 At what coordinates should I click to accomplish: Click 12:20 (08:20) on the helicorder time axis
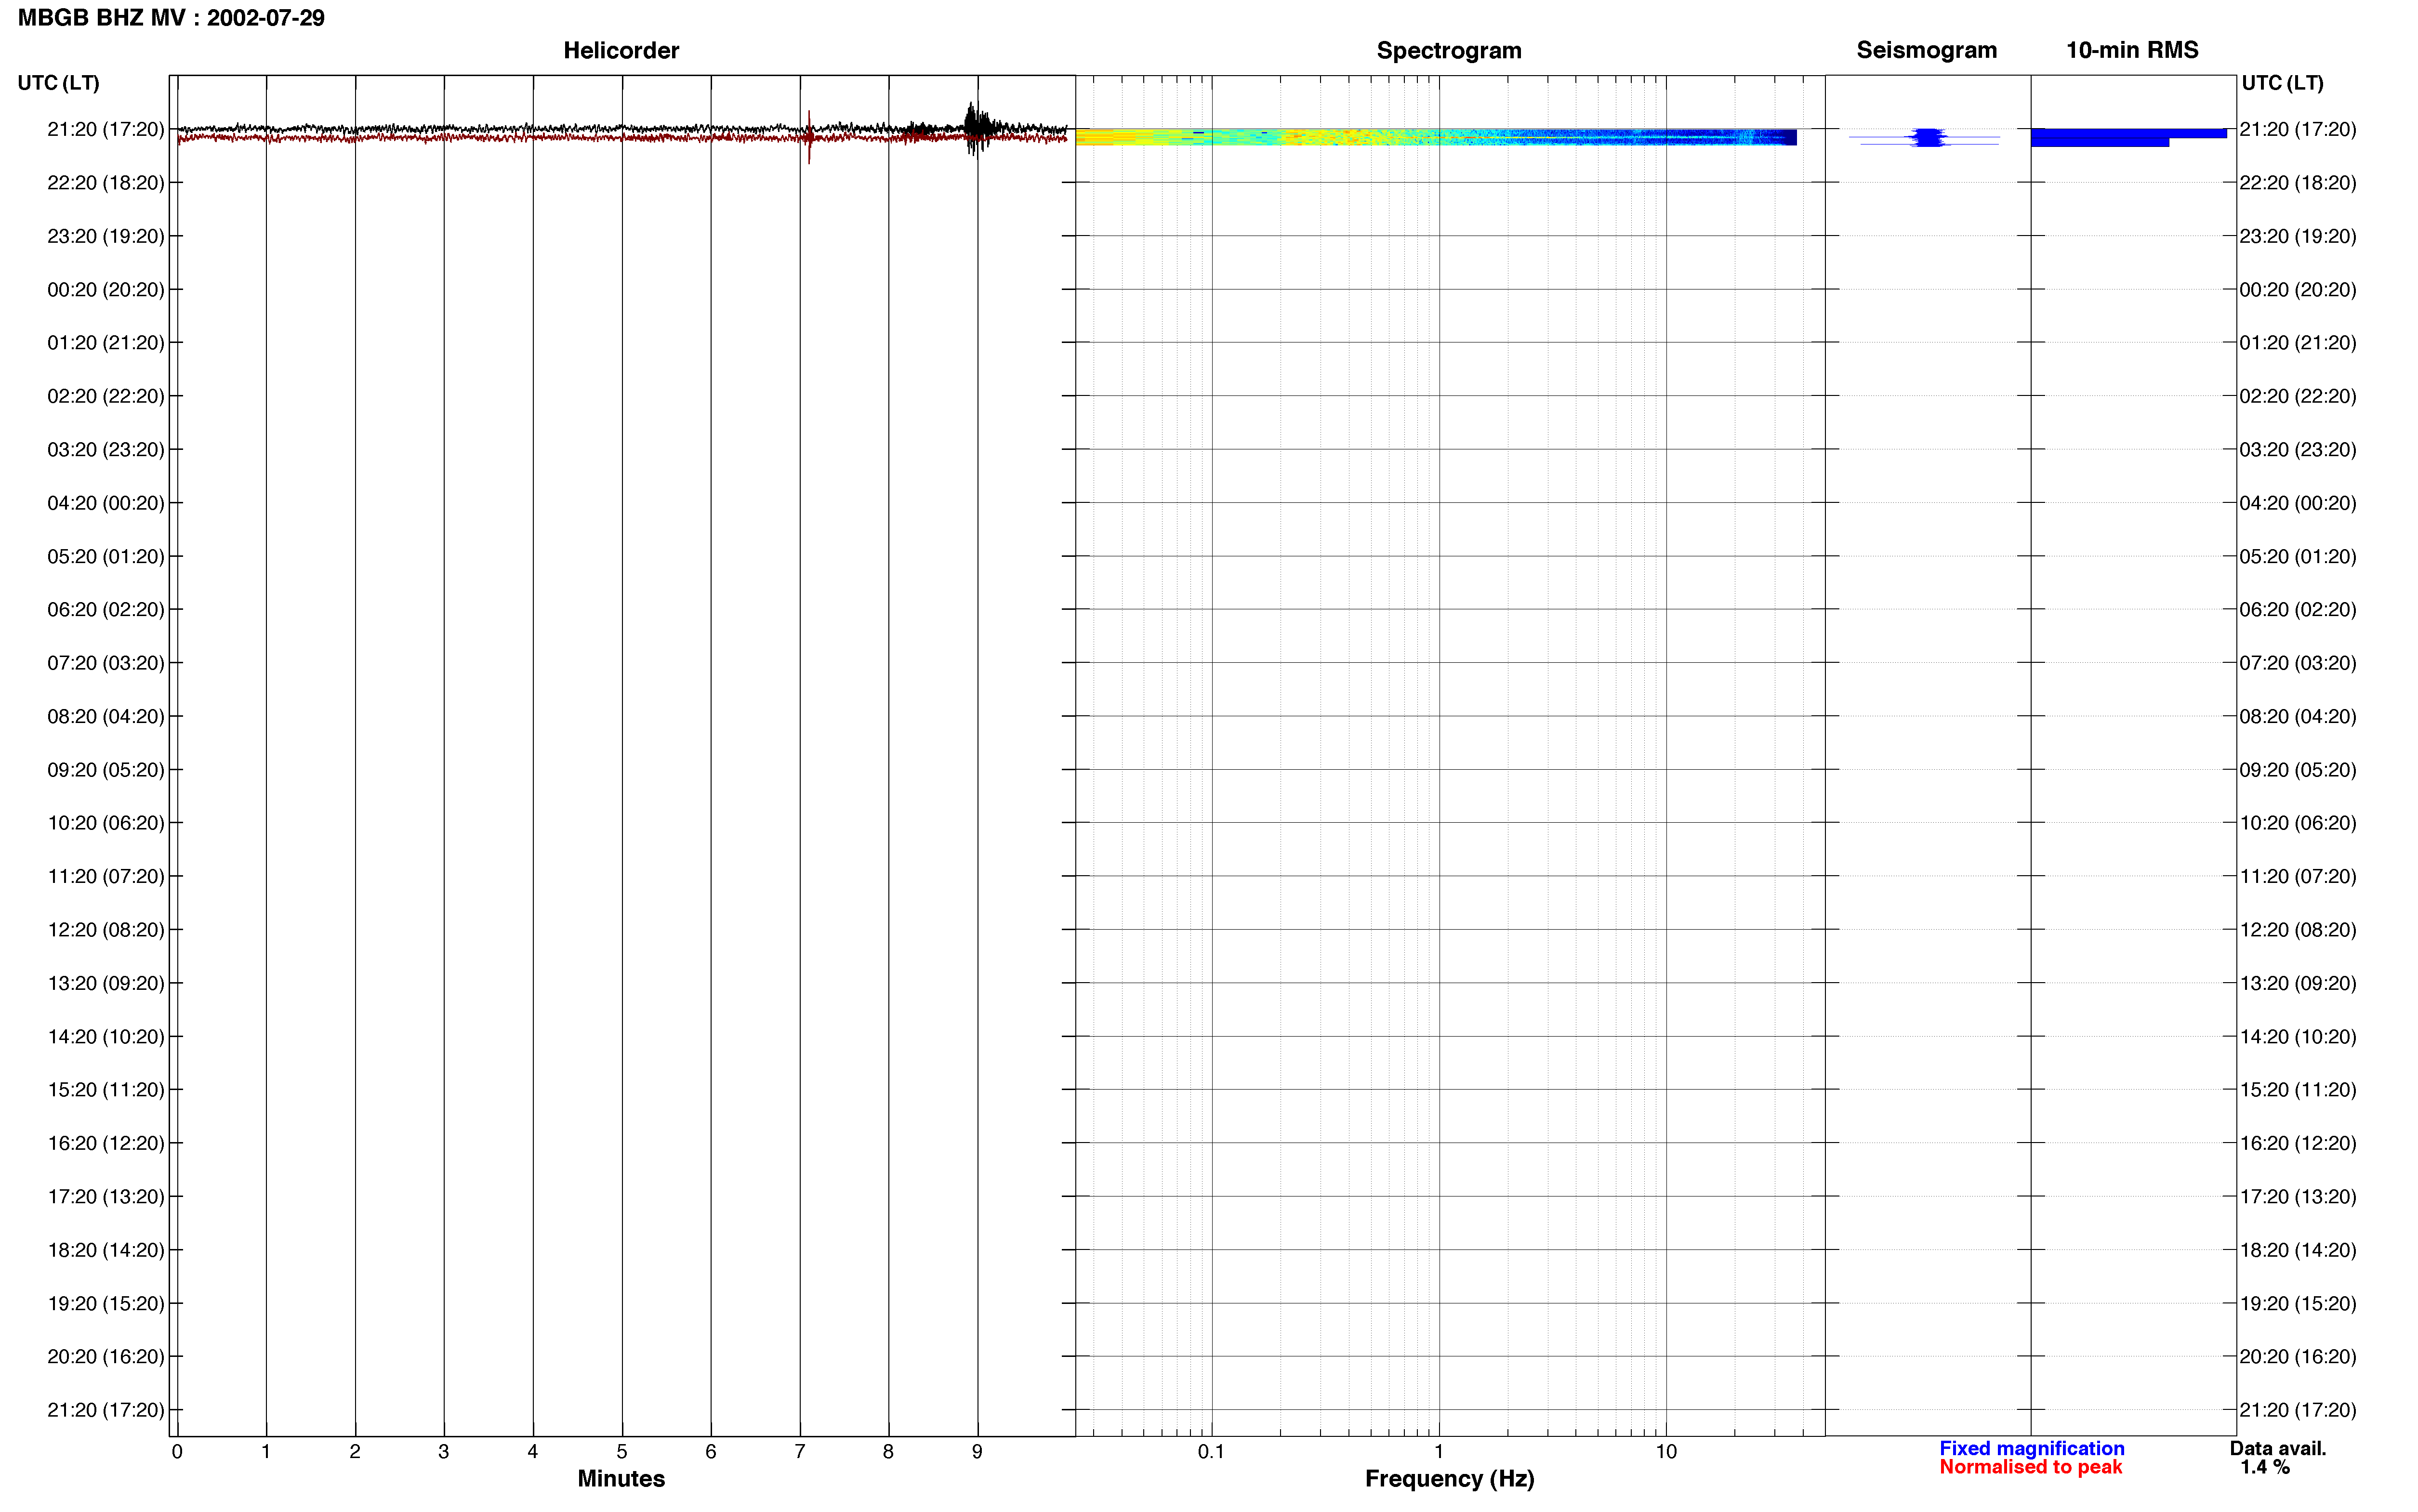(106, 930)
